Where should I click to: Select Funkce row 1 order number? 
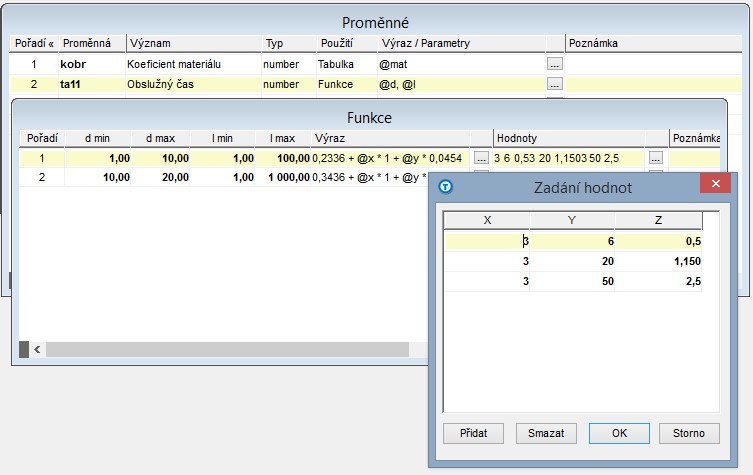tap(42, 158)
